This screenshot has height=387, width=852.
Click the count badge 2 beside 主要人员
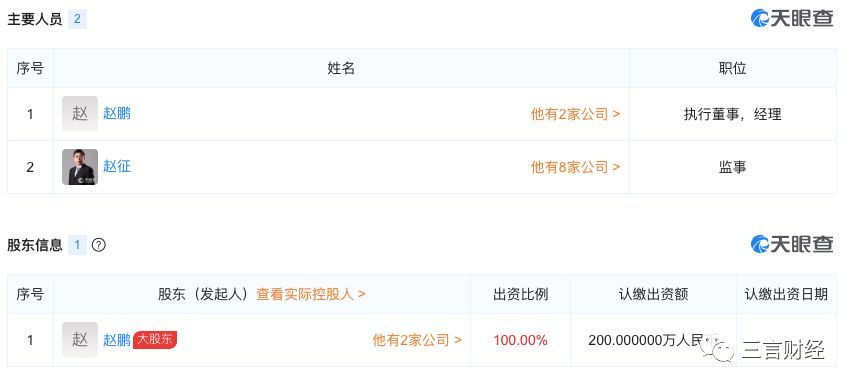point(77,19)
